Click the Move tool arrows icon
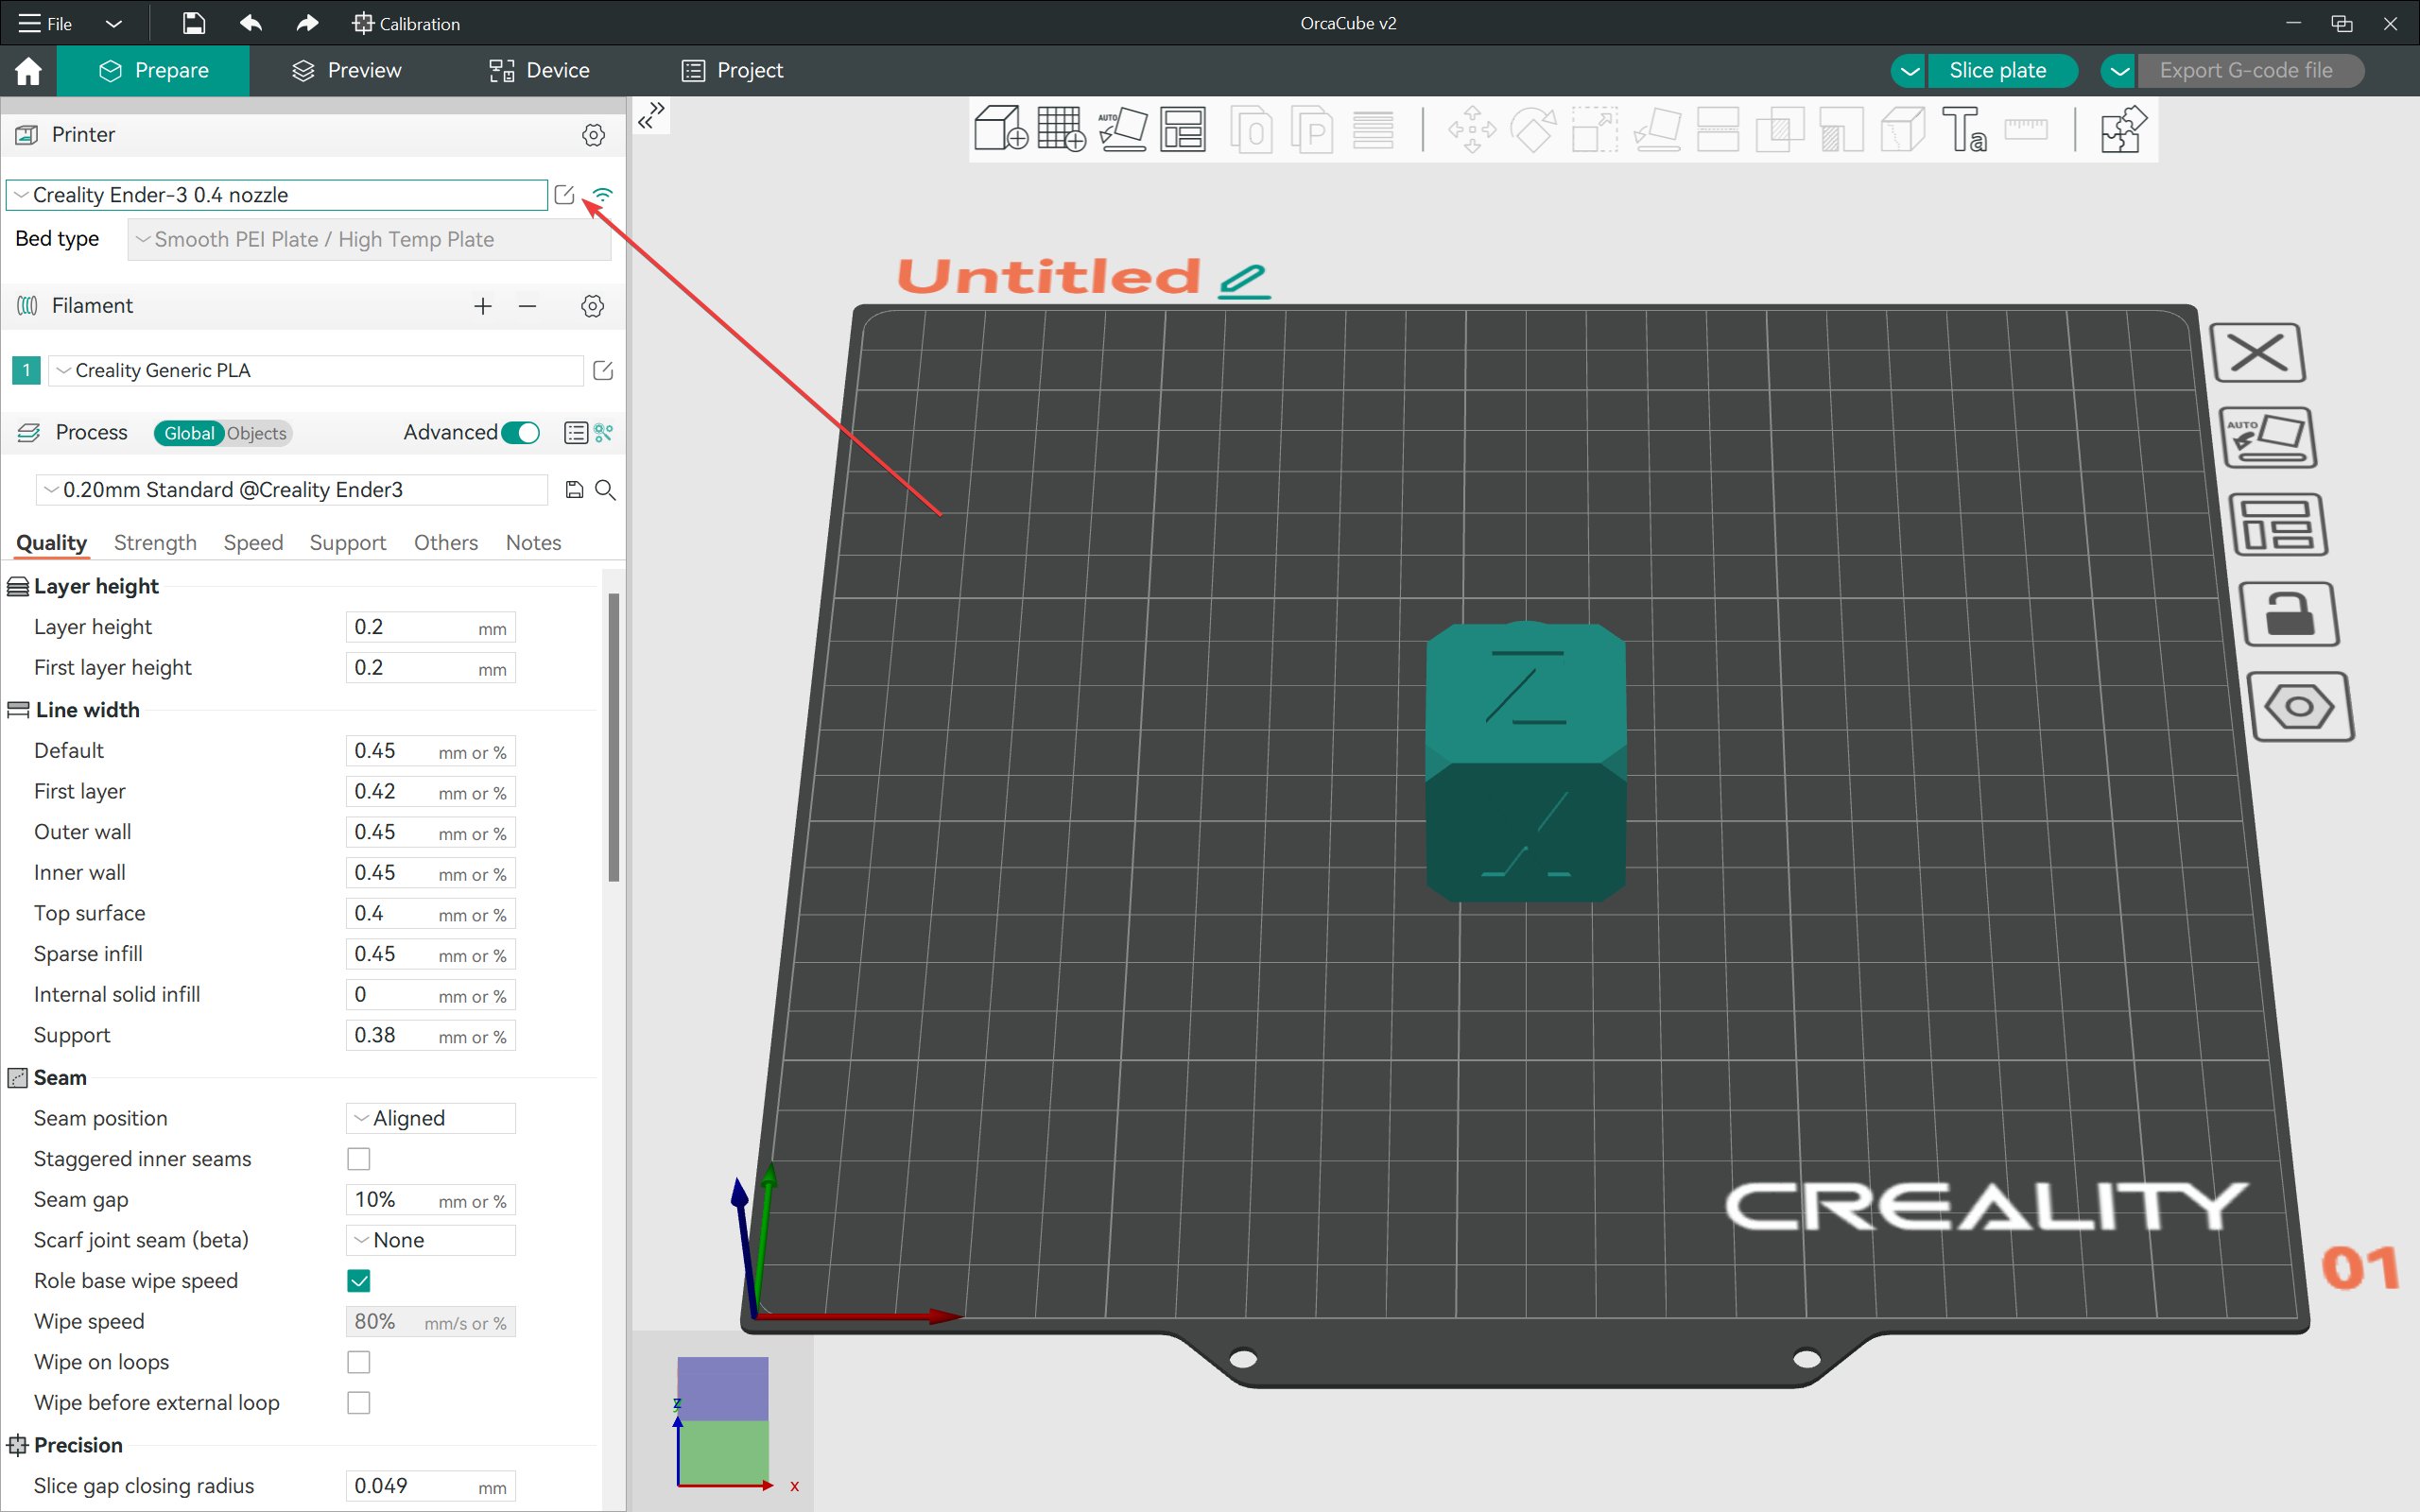 pyautogui.click(x=1472, y=129)
